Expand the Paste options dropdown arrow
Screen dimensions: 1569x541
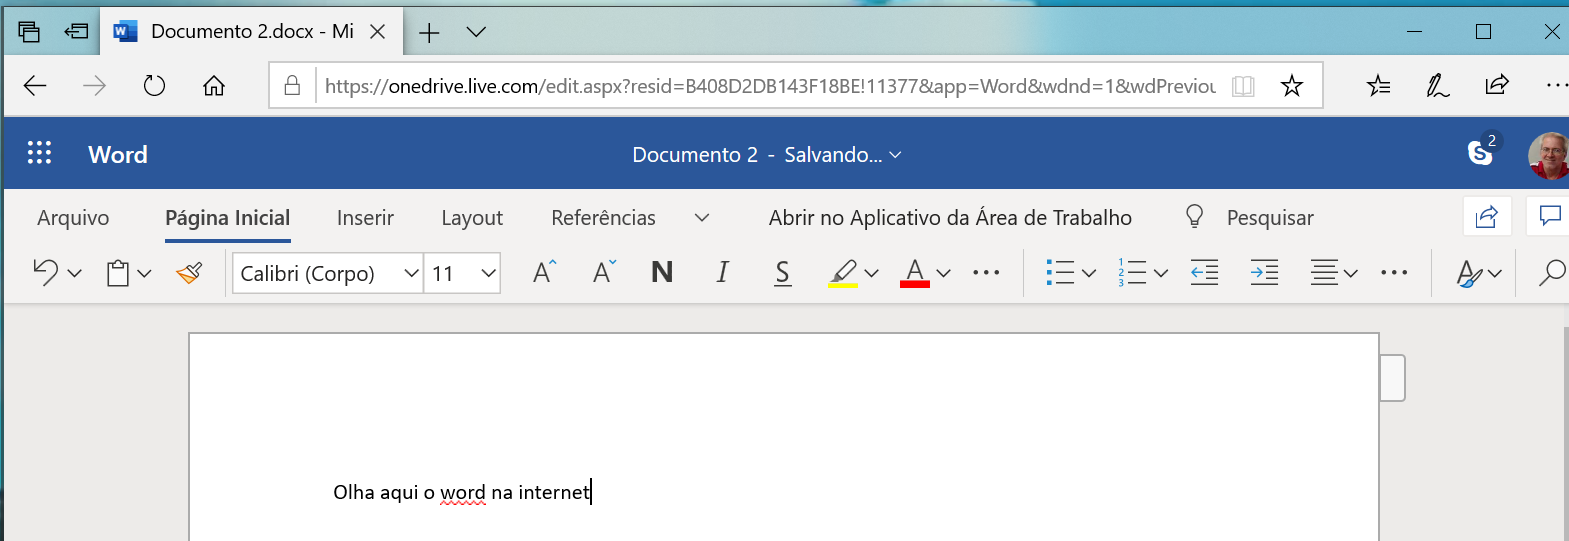coord(144,273)
